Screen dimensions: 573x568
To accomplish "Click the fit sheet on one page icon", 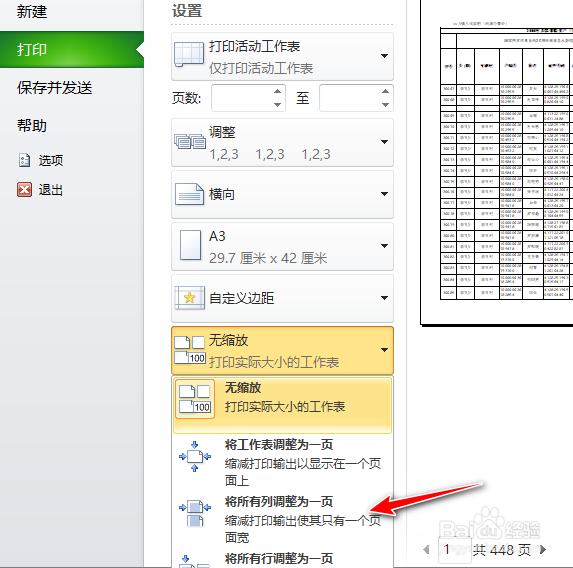I will (195, 456).
